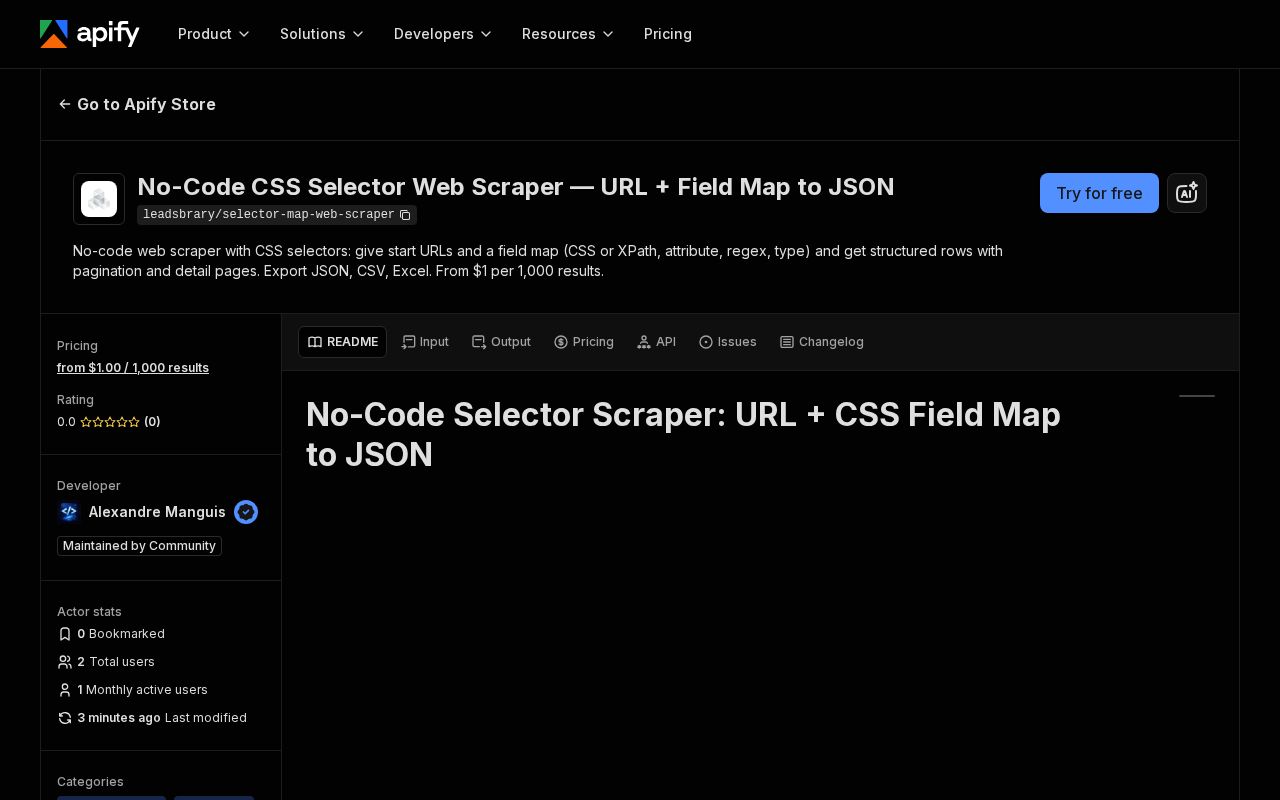Screen dimensions: 1280x800
Task: Expand the Product menu
Action: 214,34
